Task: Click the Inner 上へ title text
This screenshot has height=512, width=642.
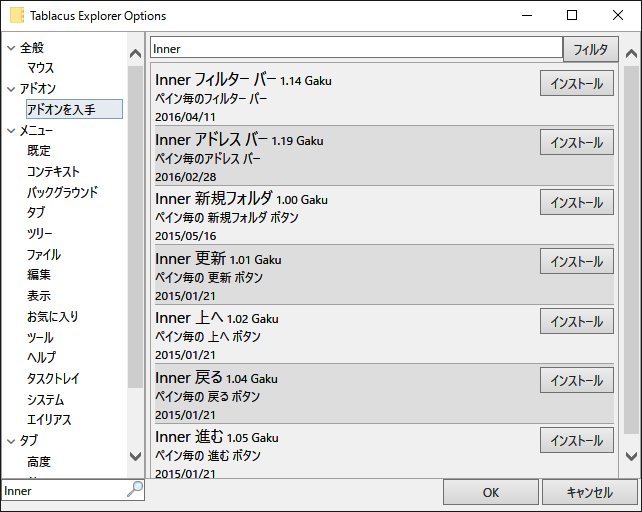Action: (189, 318)
